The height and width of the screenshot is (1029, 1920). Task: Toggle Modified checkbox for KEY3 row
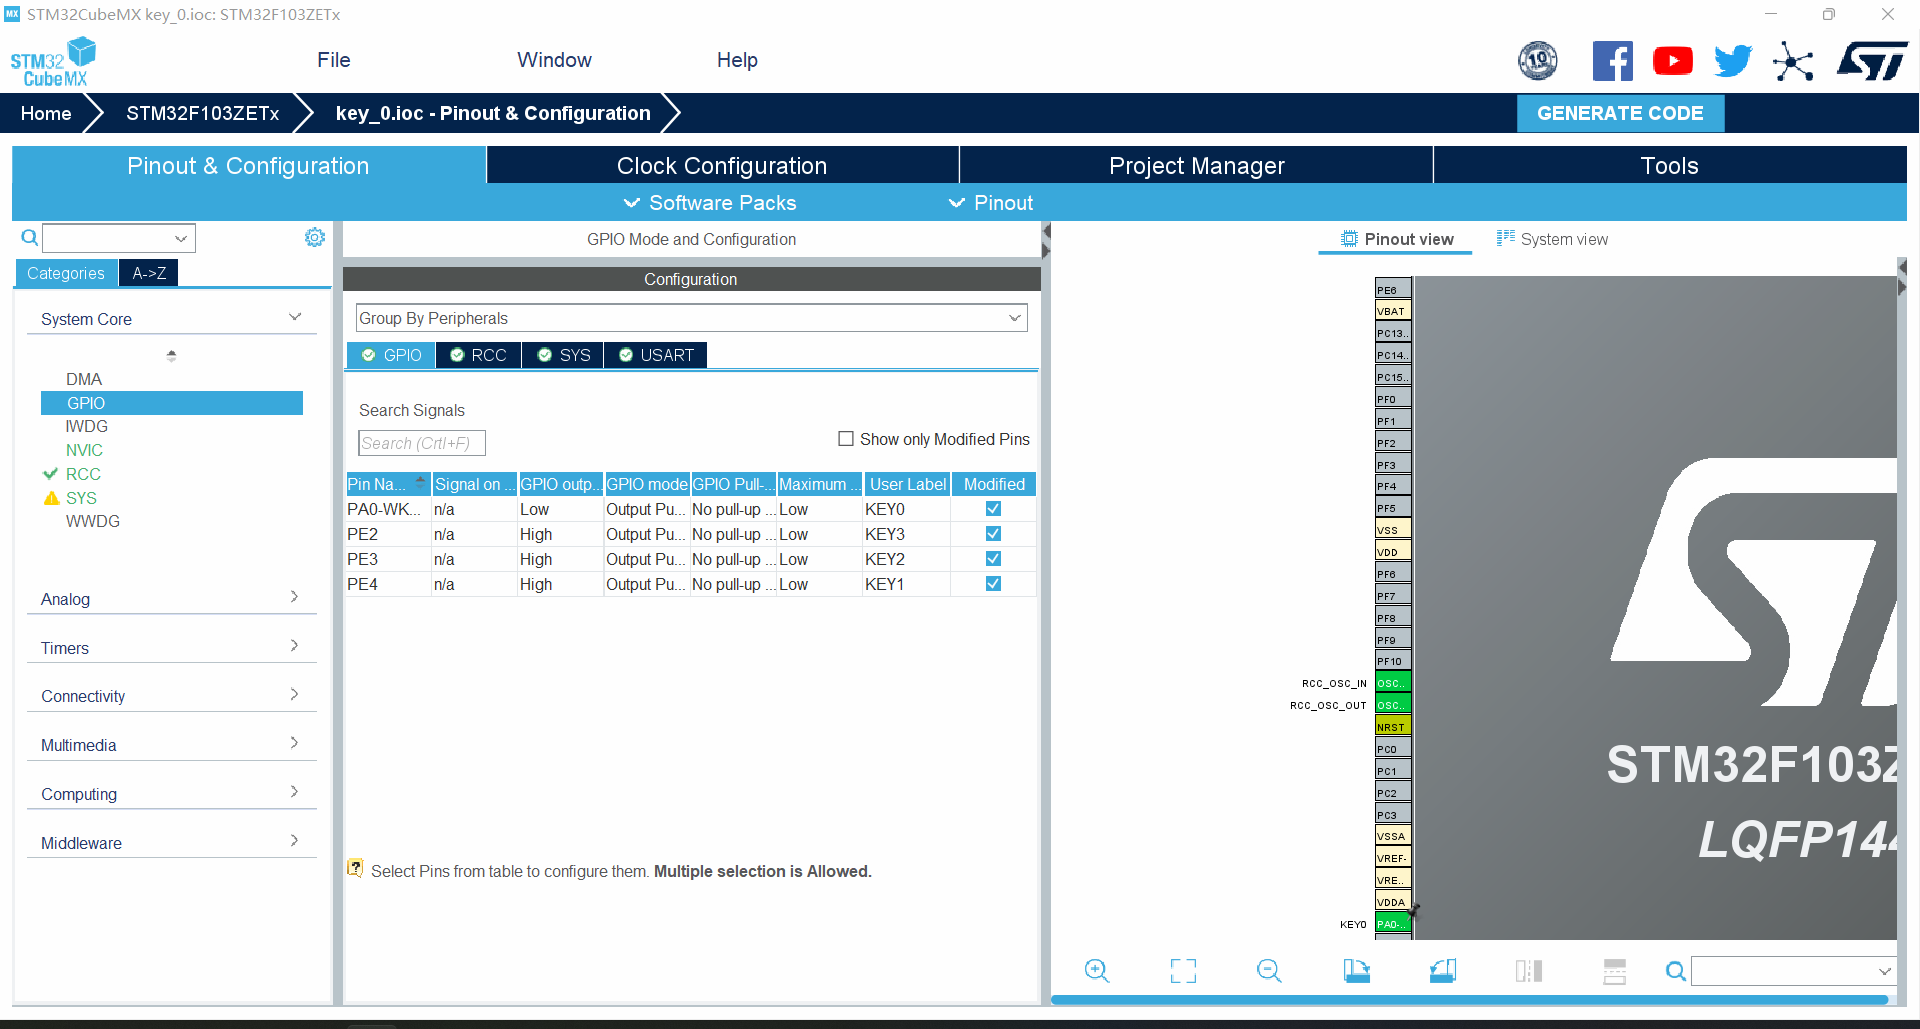(993, 534)
